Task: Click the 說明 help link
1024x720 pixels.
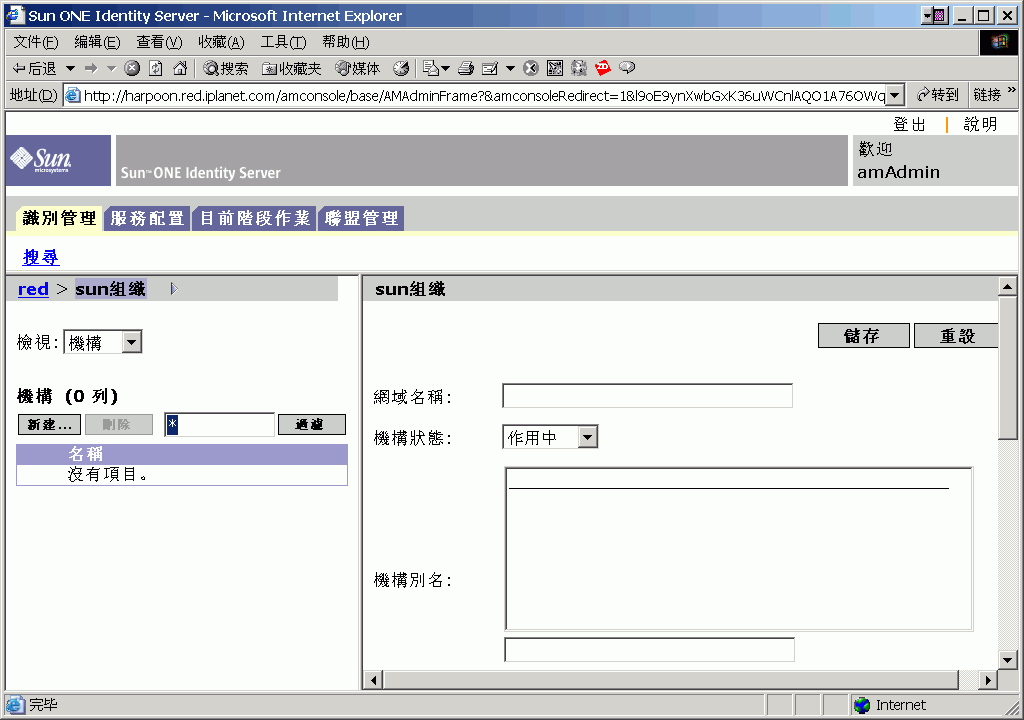Action: 980,124
